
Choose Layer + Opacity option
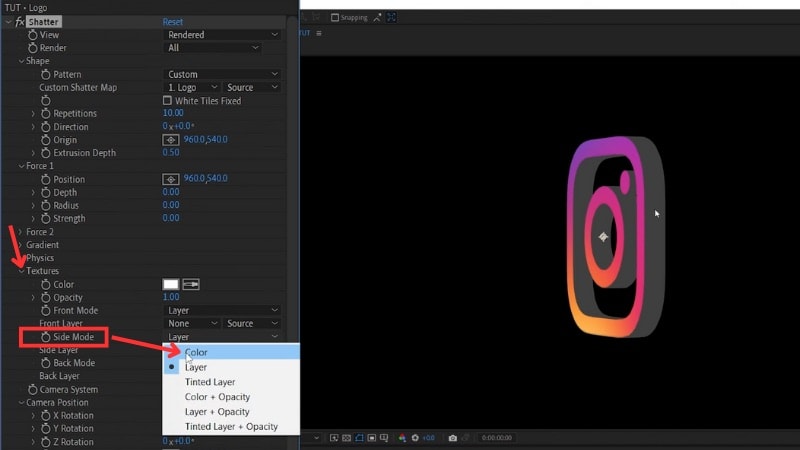click(x=231, y=411)
